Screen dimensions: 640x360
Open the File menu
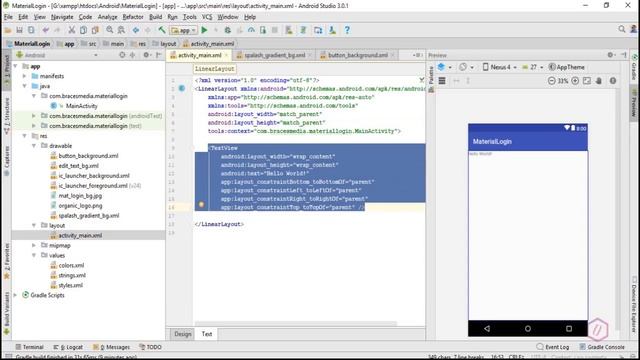click(8, 17)
